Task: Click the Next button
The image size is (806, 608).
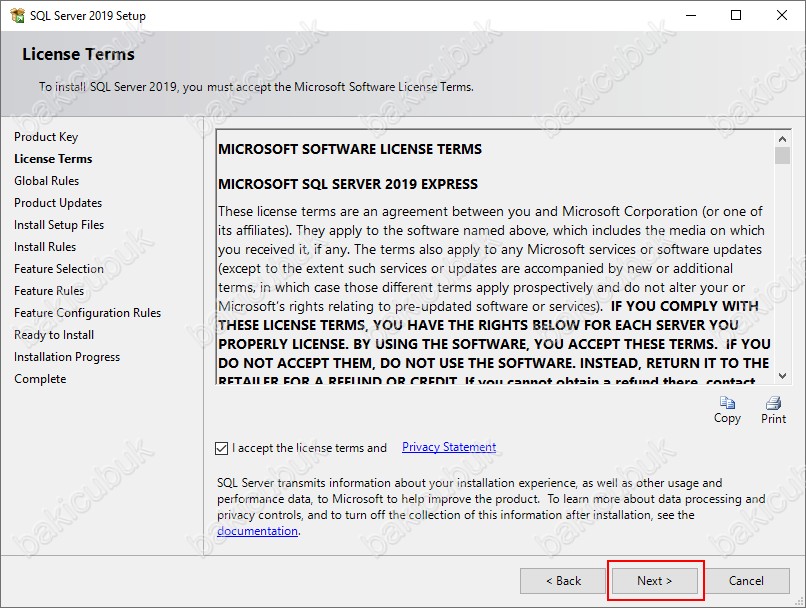Action: pos(654,581)
